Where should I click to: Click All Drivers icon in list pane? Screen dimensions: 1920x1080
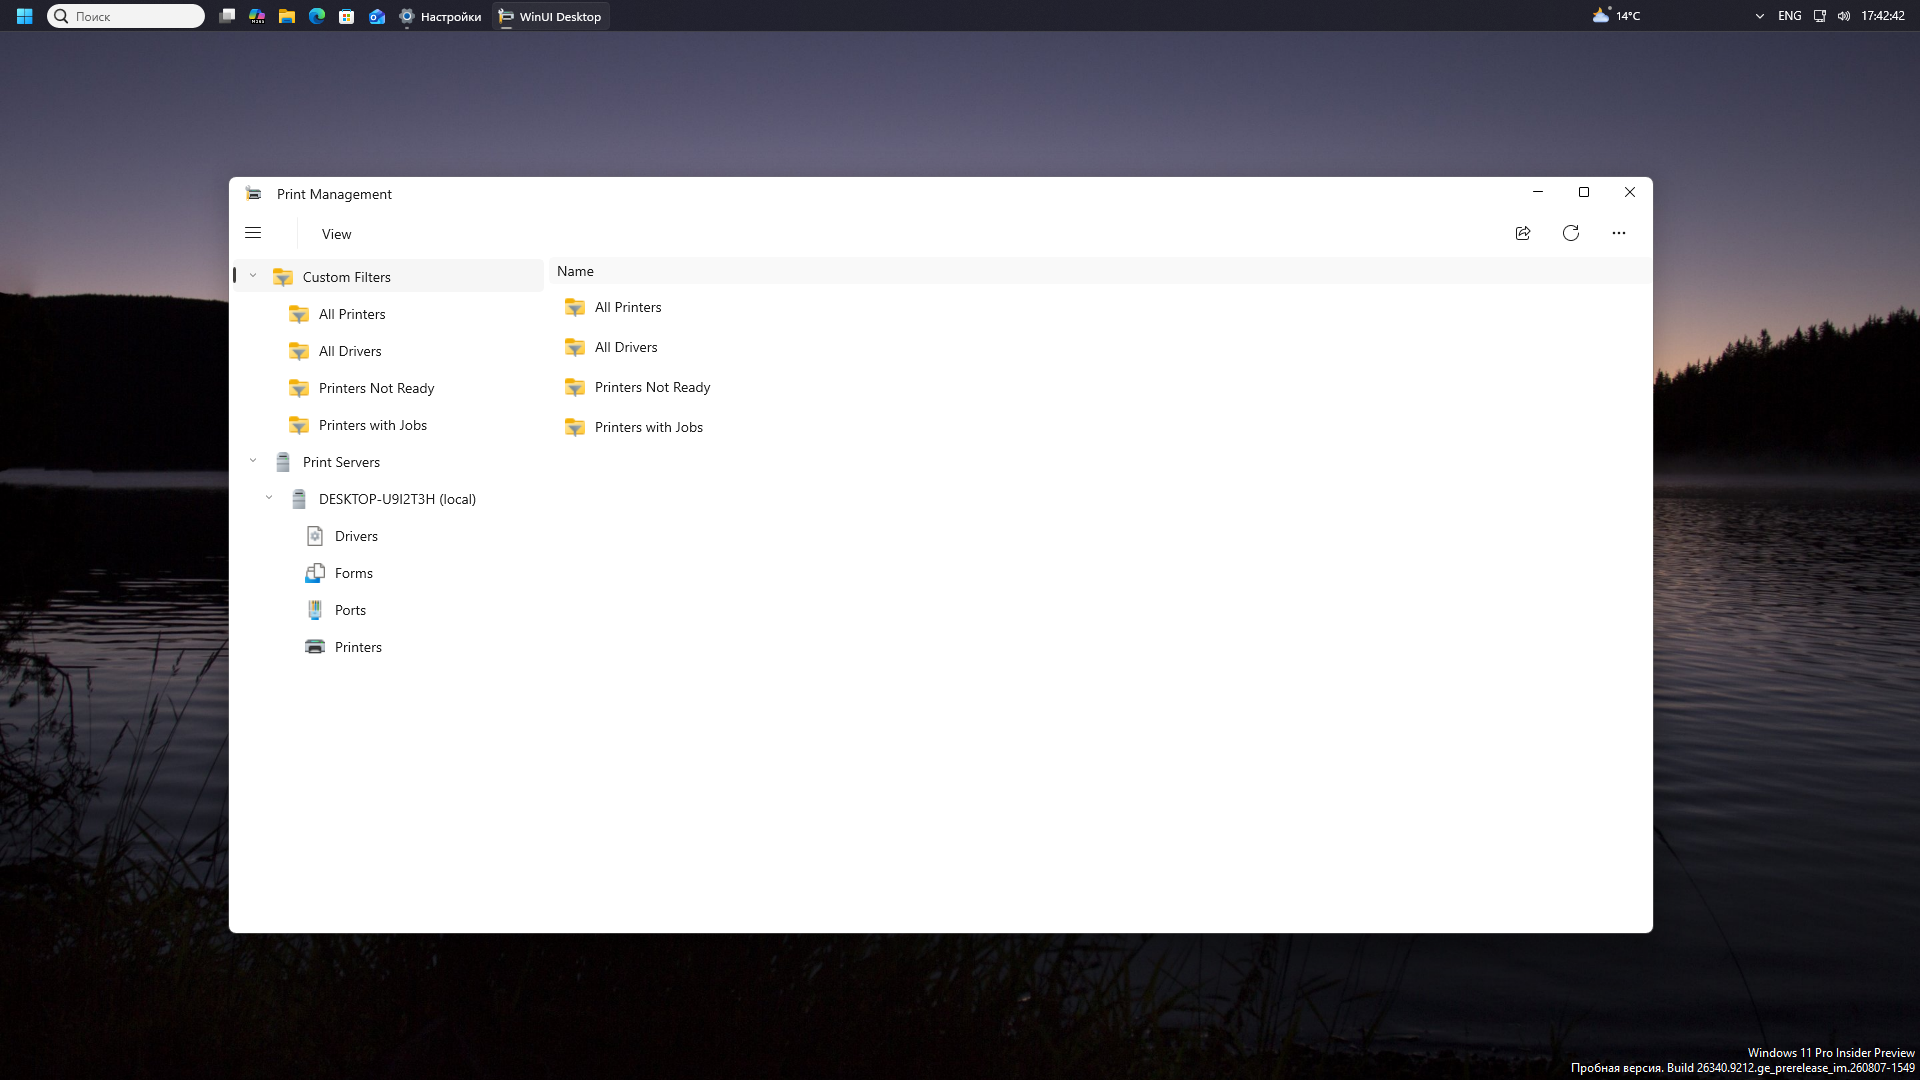(x=575, y=347)
